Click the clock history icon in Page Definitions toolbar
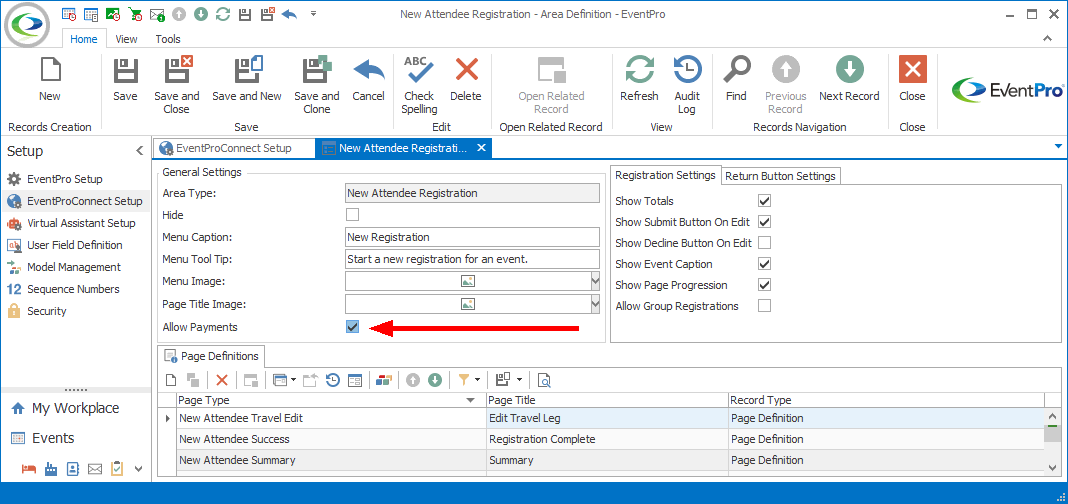 [x=332, y=380]
